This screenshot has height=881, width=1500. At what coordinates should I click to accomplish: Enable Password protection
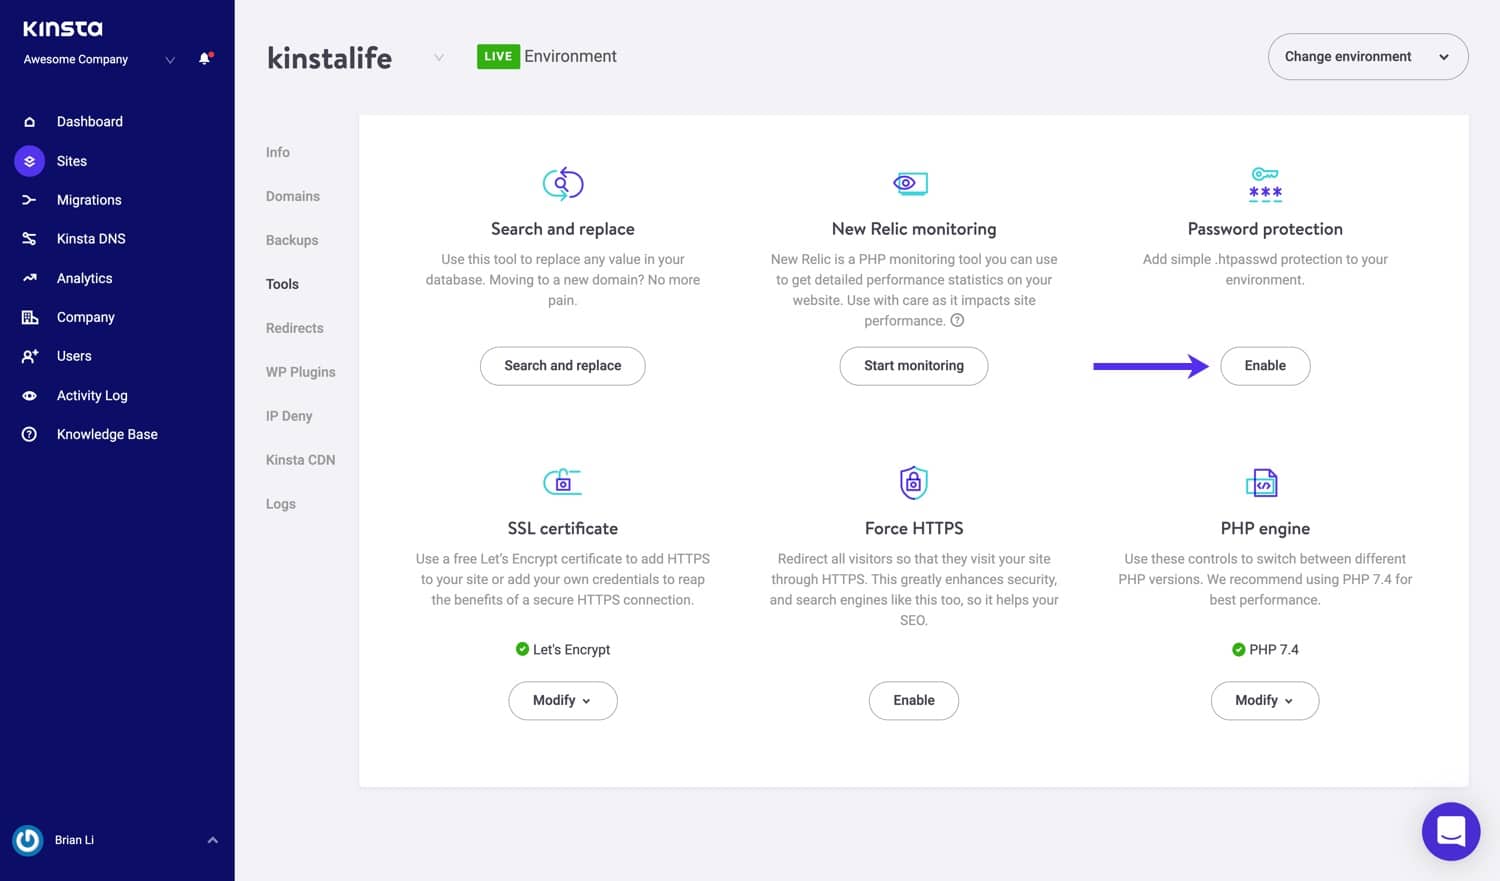coord(1264,365)
